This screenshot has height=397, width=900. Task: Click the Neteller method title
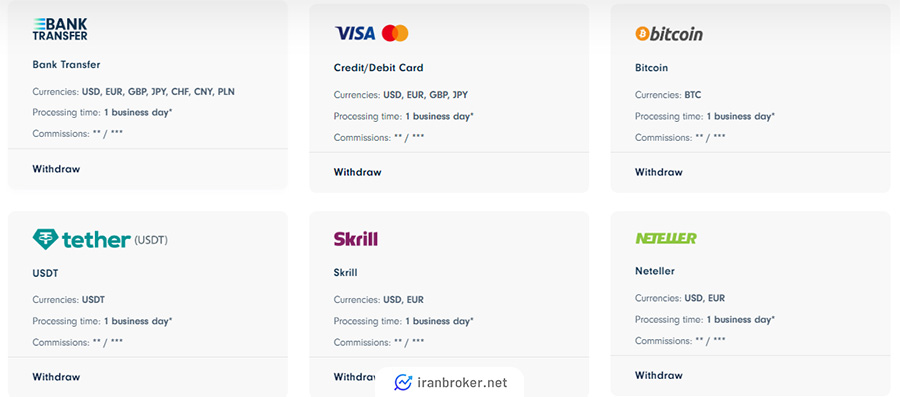[655, 271]
